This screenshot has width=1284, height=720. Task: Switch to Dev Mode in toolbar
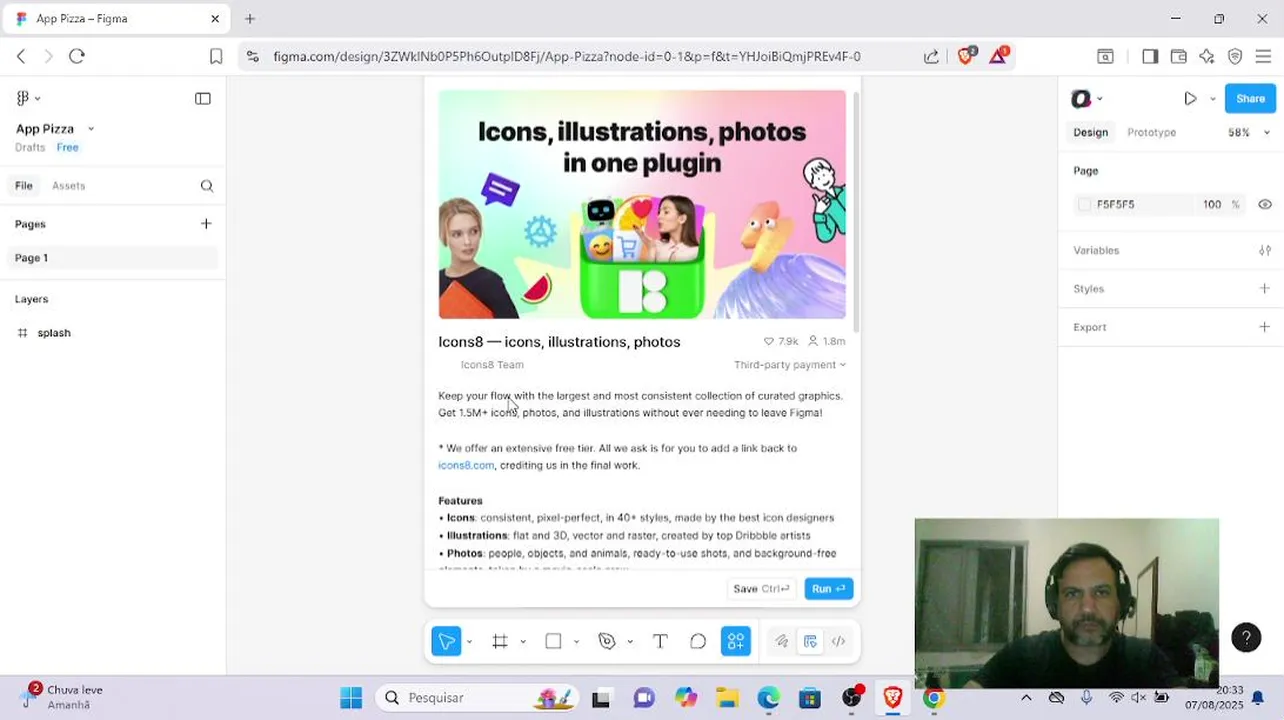click(x=839, y=641)
